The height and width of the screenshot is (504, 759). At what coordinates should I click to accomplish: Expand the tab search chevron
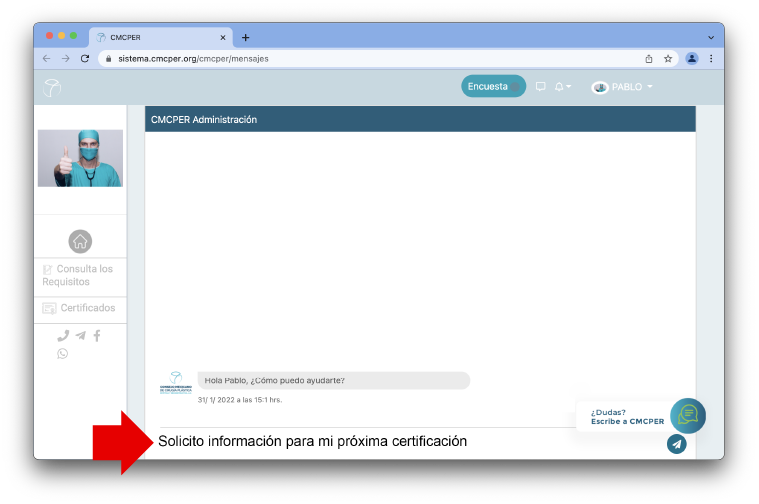[711, 37]
